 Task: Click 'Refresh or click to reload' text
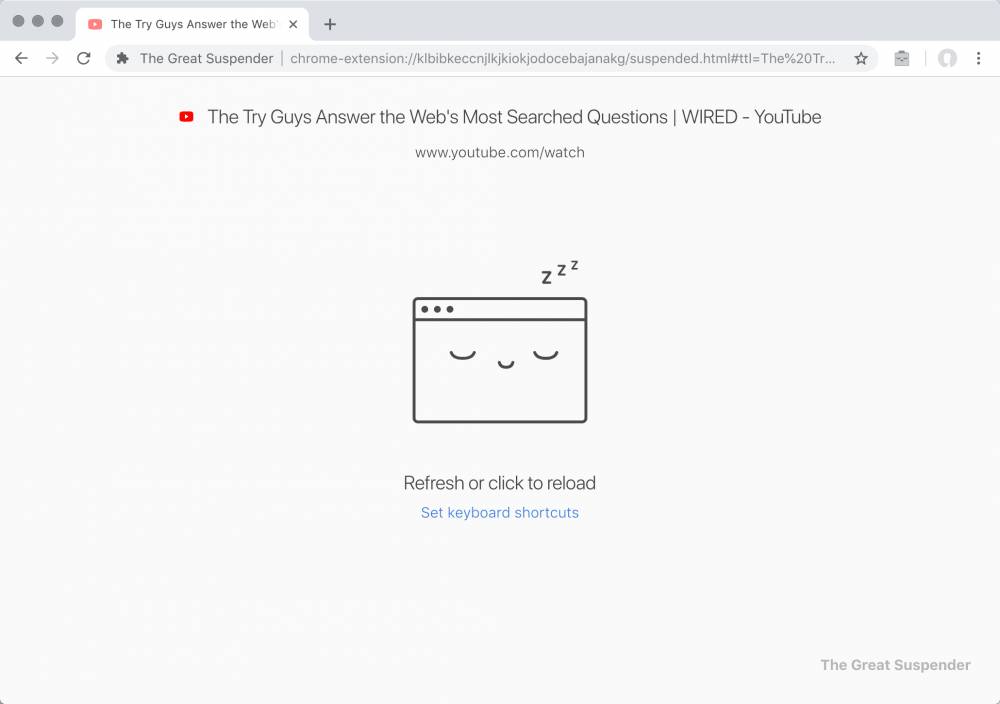click(499, 483)
